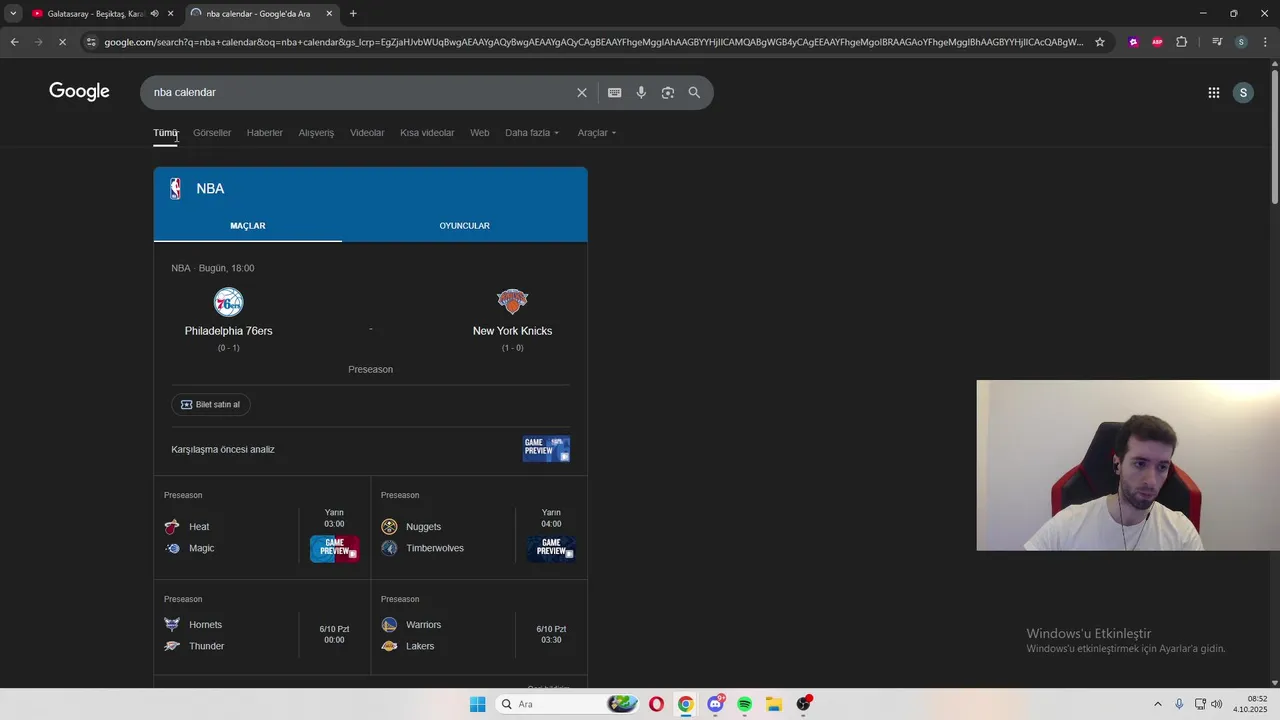Open the Warriors vs Lakers match
Image resolution: width=1280 pixels, height=720 pixels.
click(x=479, y=627)
